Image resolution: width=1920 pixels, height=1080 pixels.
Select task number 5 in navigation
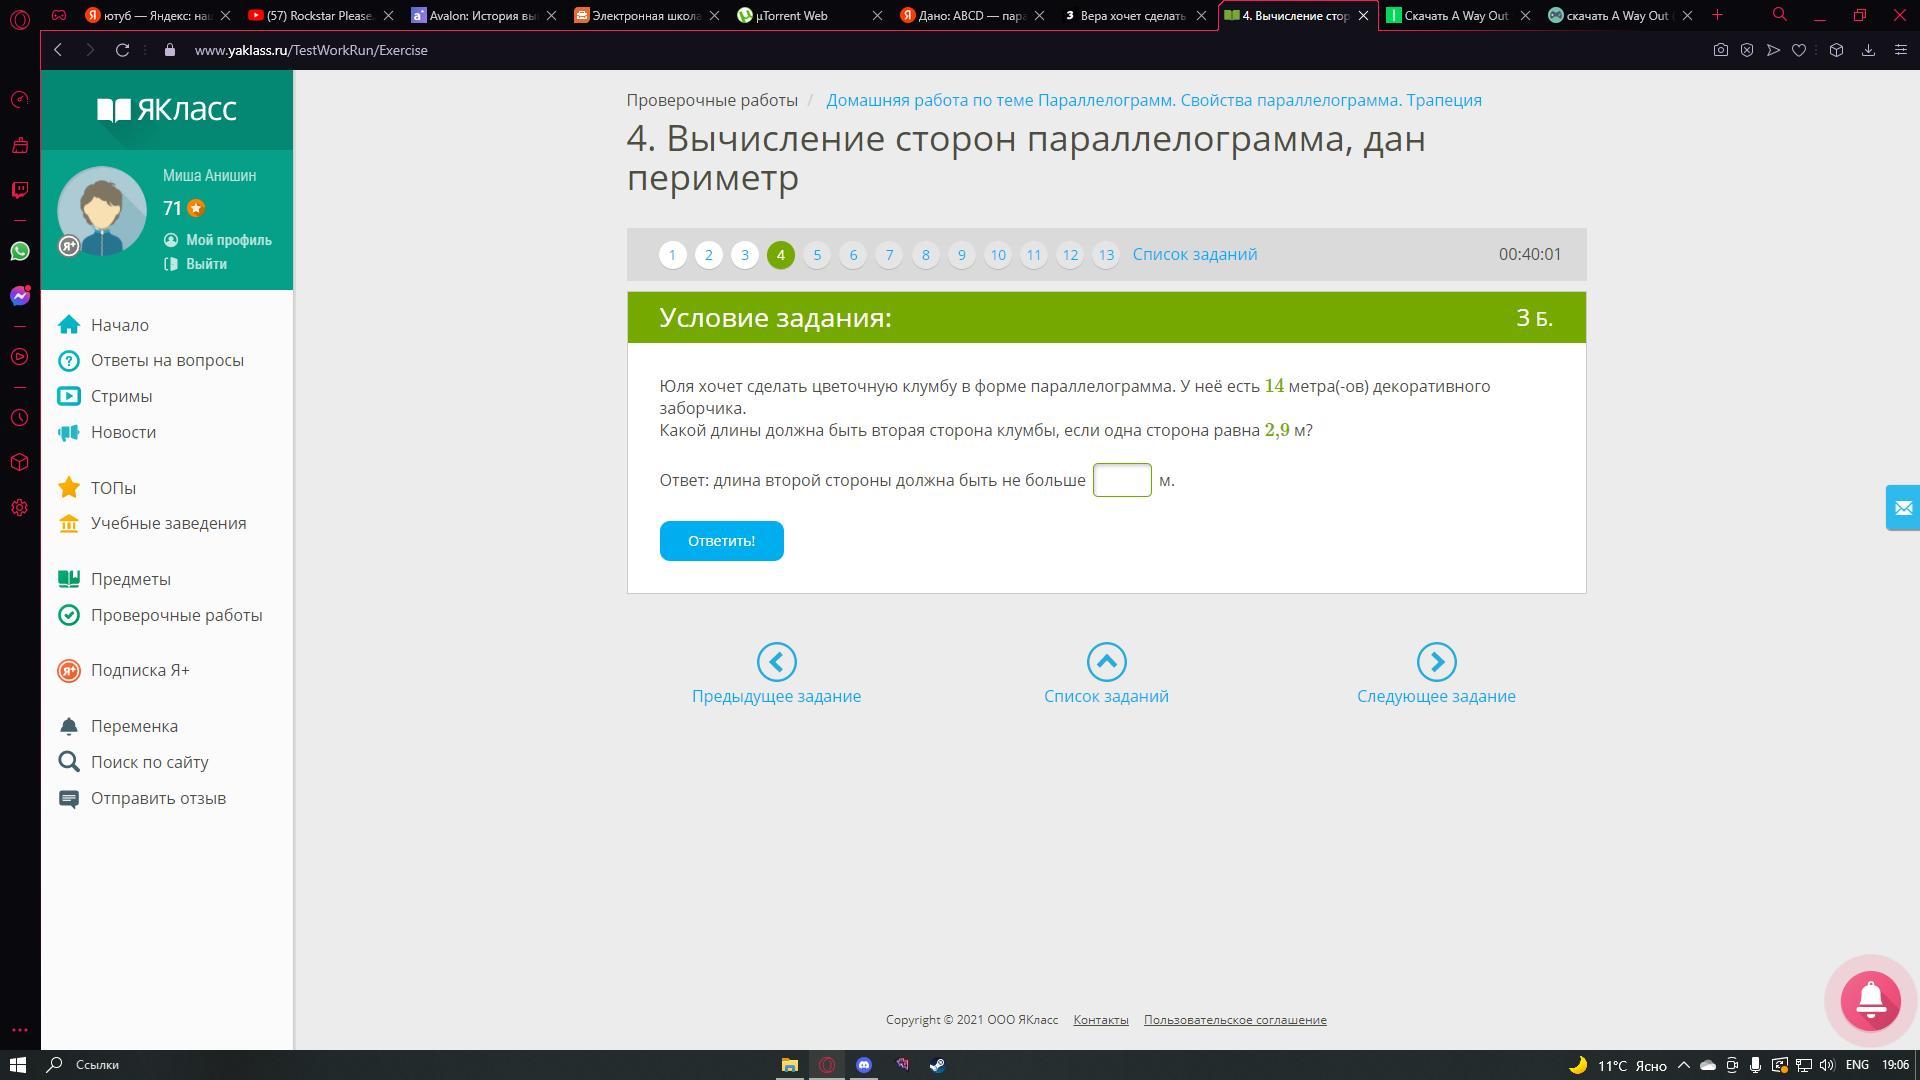point(817,255)
